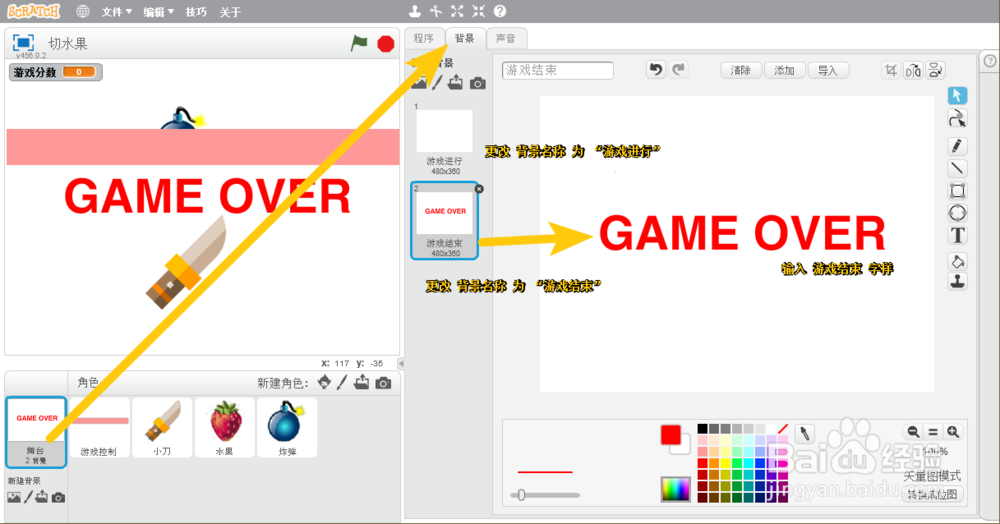Image resolution: width=1000 pixels, height=524 pixels.
Task: Select the 小刀 knife sprite
Action: point(162,428)
